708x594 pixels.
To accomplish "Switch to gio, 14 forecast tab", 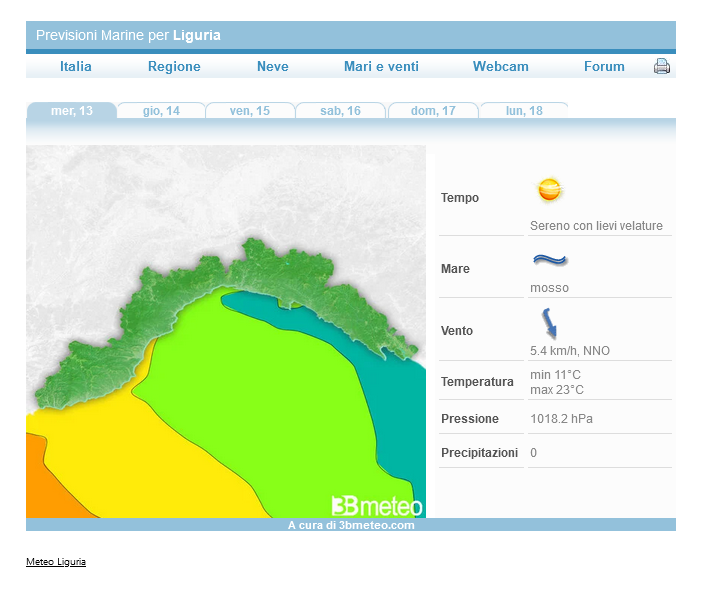I will [x=161, y=111].
